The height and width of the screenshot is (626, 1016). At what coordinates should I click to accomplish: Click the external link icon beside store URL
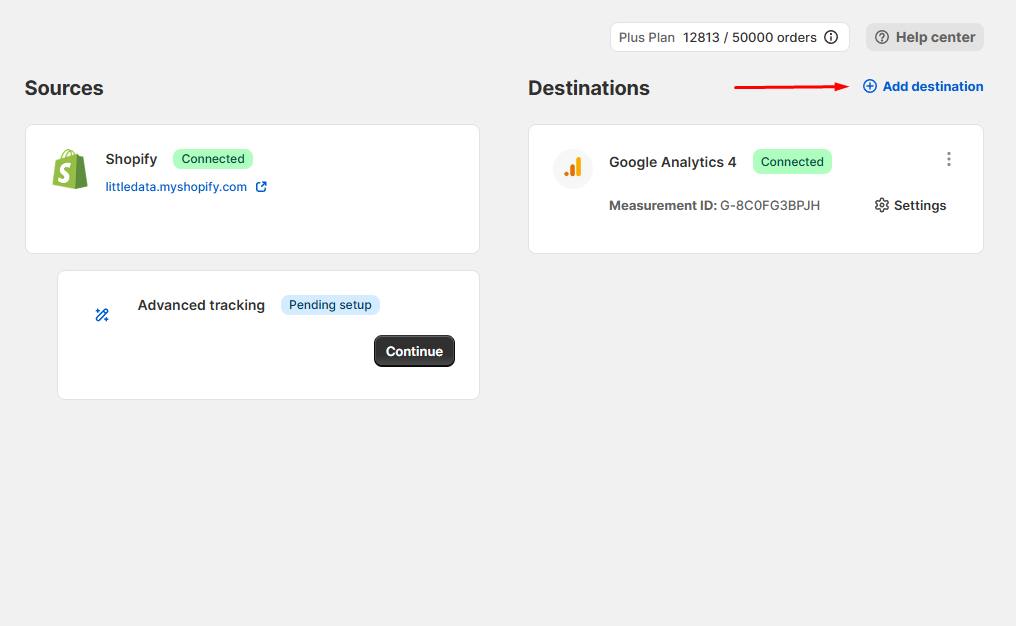[261, 187]
